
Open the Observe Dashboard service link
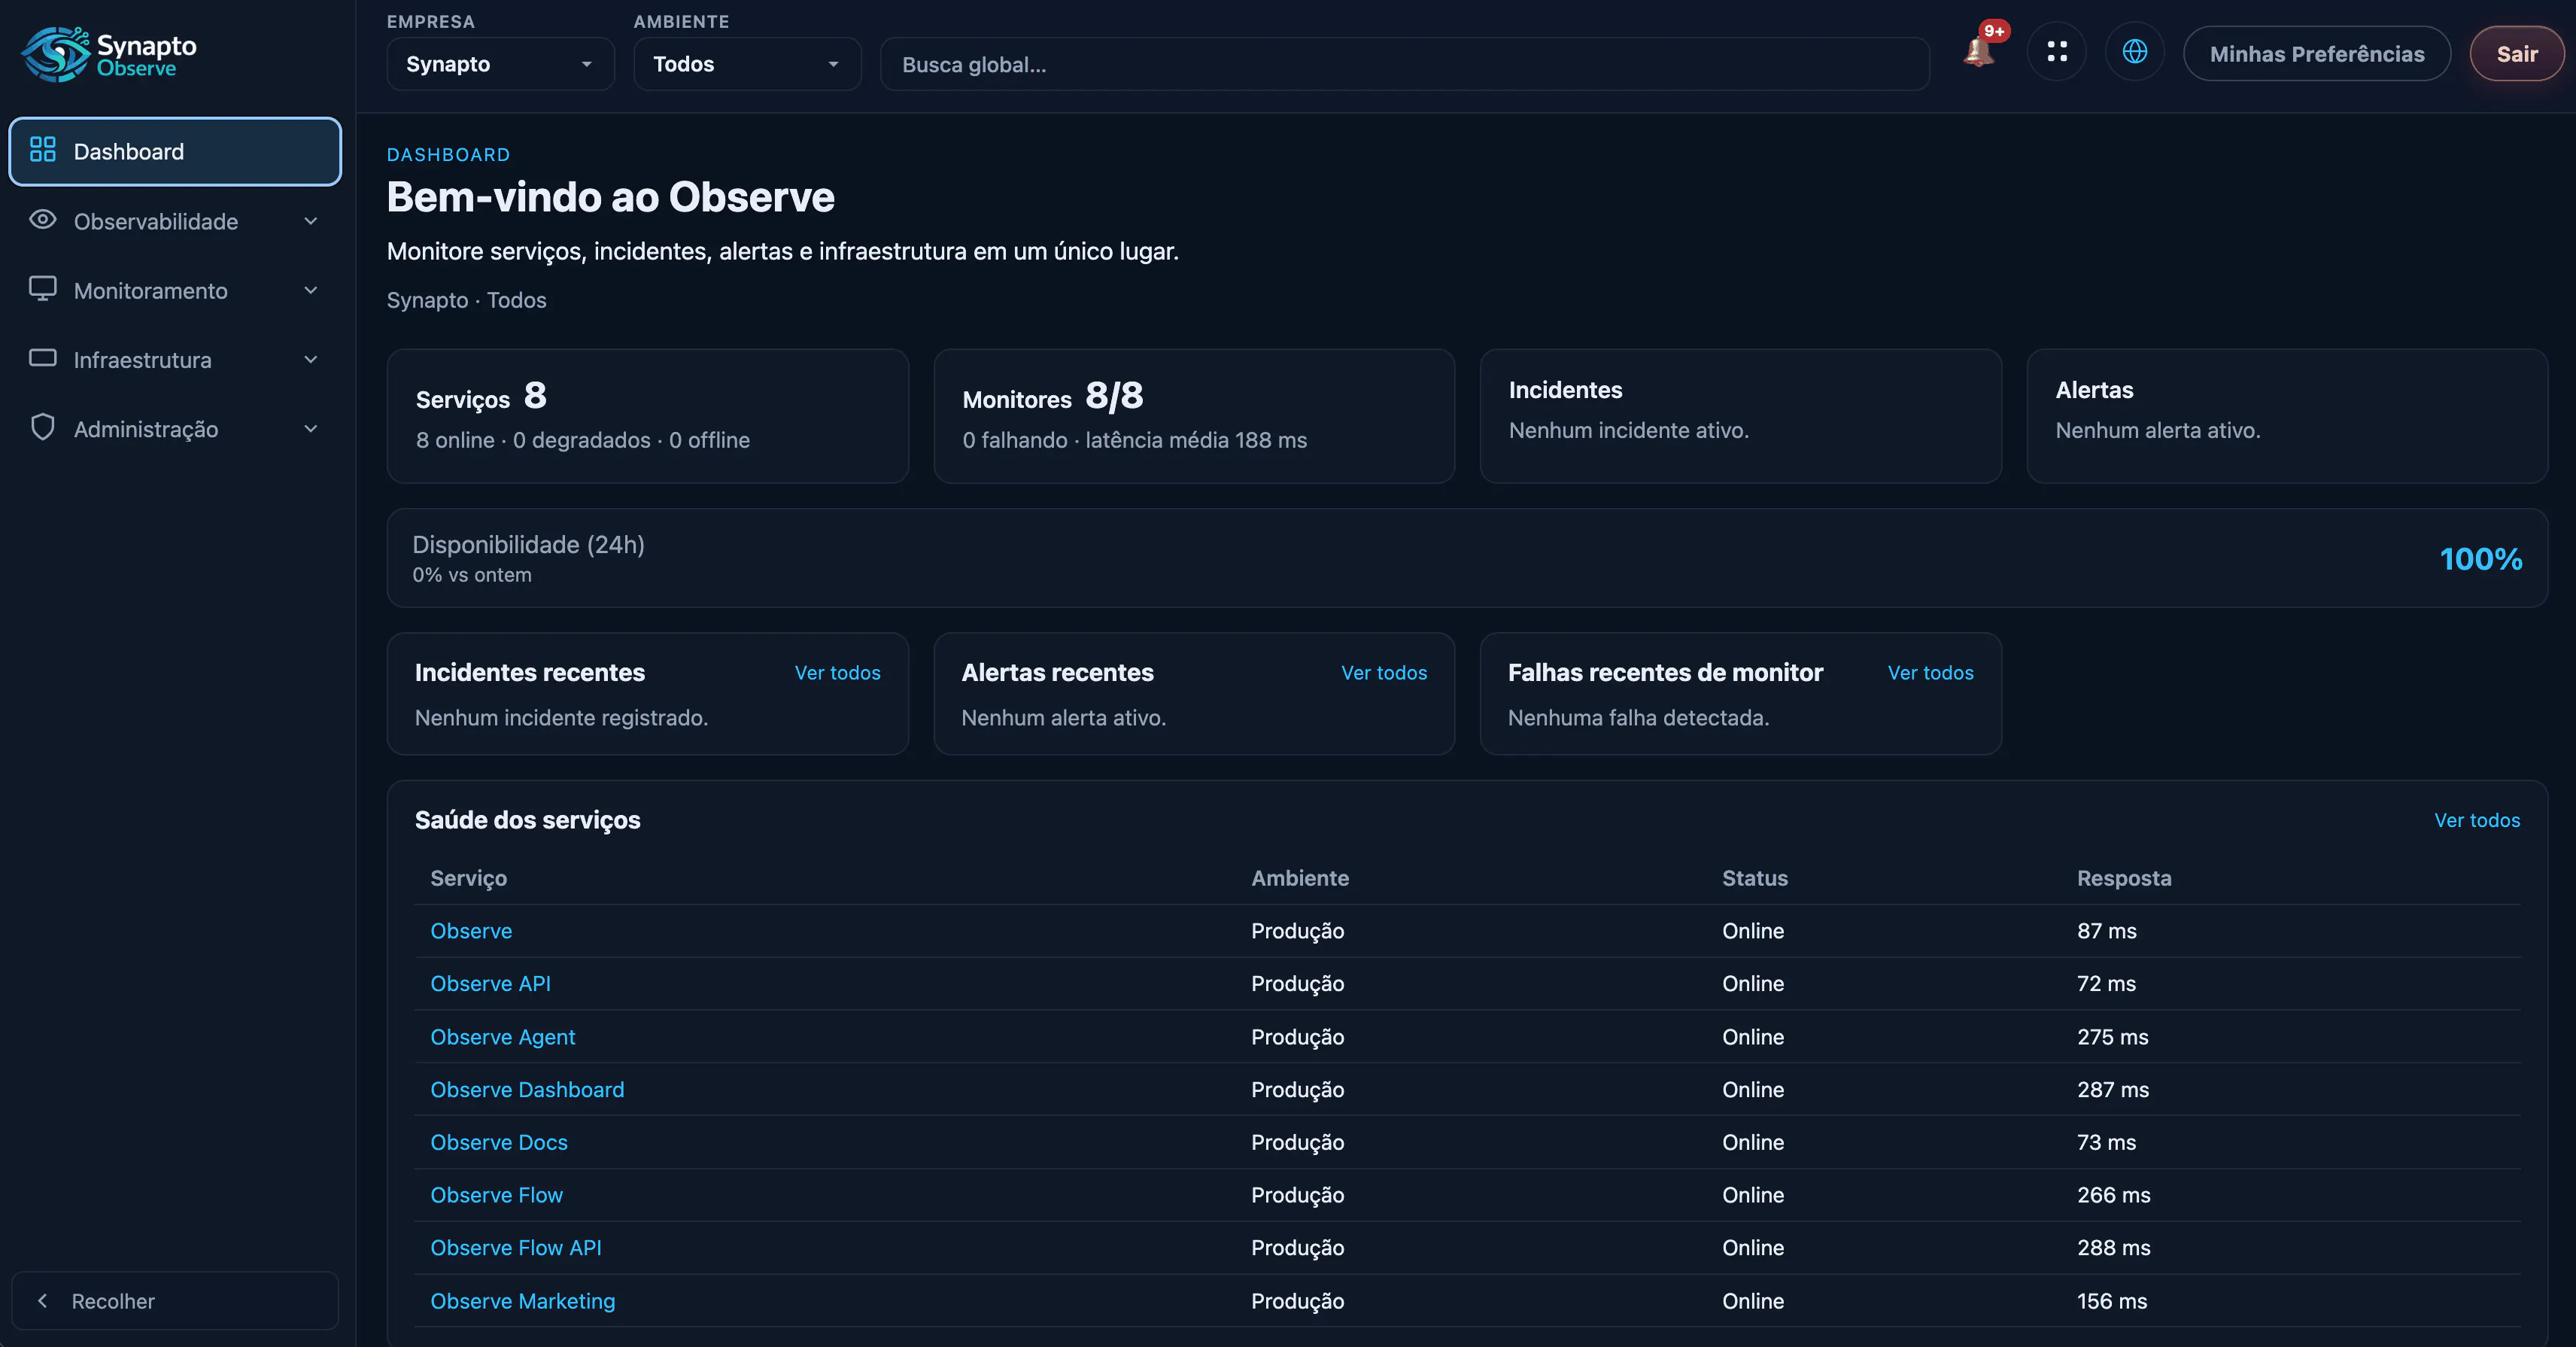527,1090
